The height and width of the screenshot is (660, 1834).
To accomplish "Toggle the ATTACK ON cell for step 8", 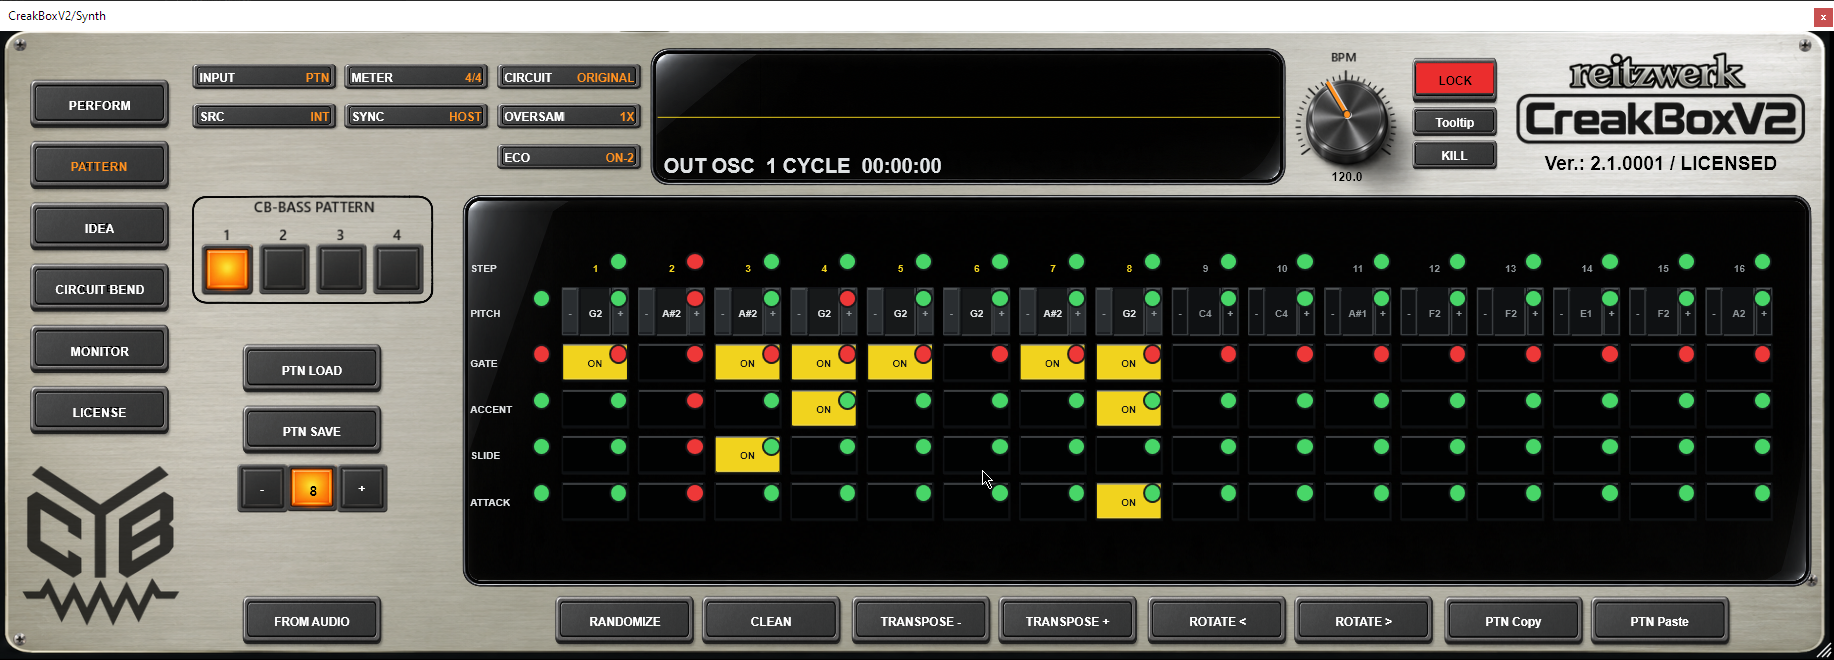I will pyautogui.click(x=1128, y=502).
